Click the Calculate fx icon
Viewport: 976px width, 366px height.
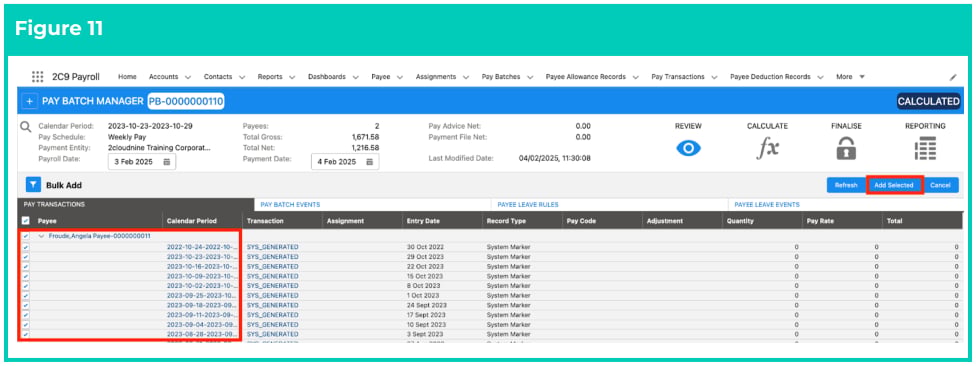(767, 148)
